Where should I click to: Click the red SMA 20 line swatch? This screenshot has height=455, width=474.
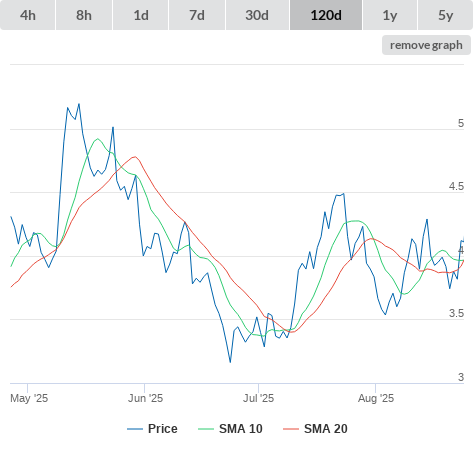pos(291,429)
